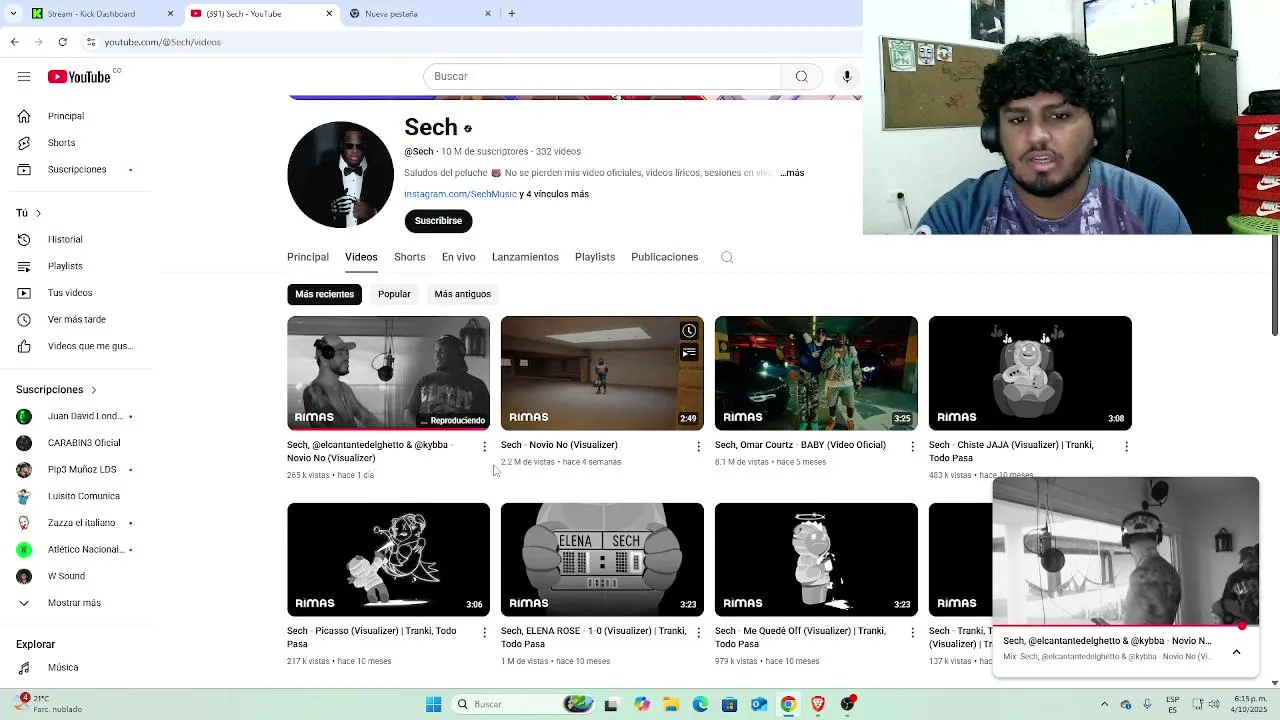Open options menu for Sech - Novio No (Visualizer)
The height and width of the screenshot is (720, 1280).
click(x=699, y=447)
